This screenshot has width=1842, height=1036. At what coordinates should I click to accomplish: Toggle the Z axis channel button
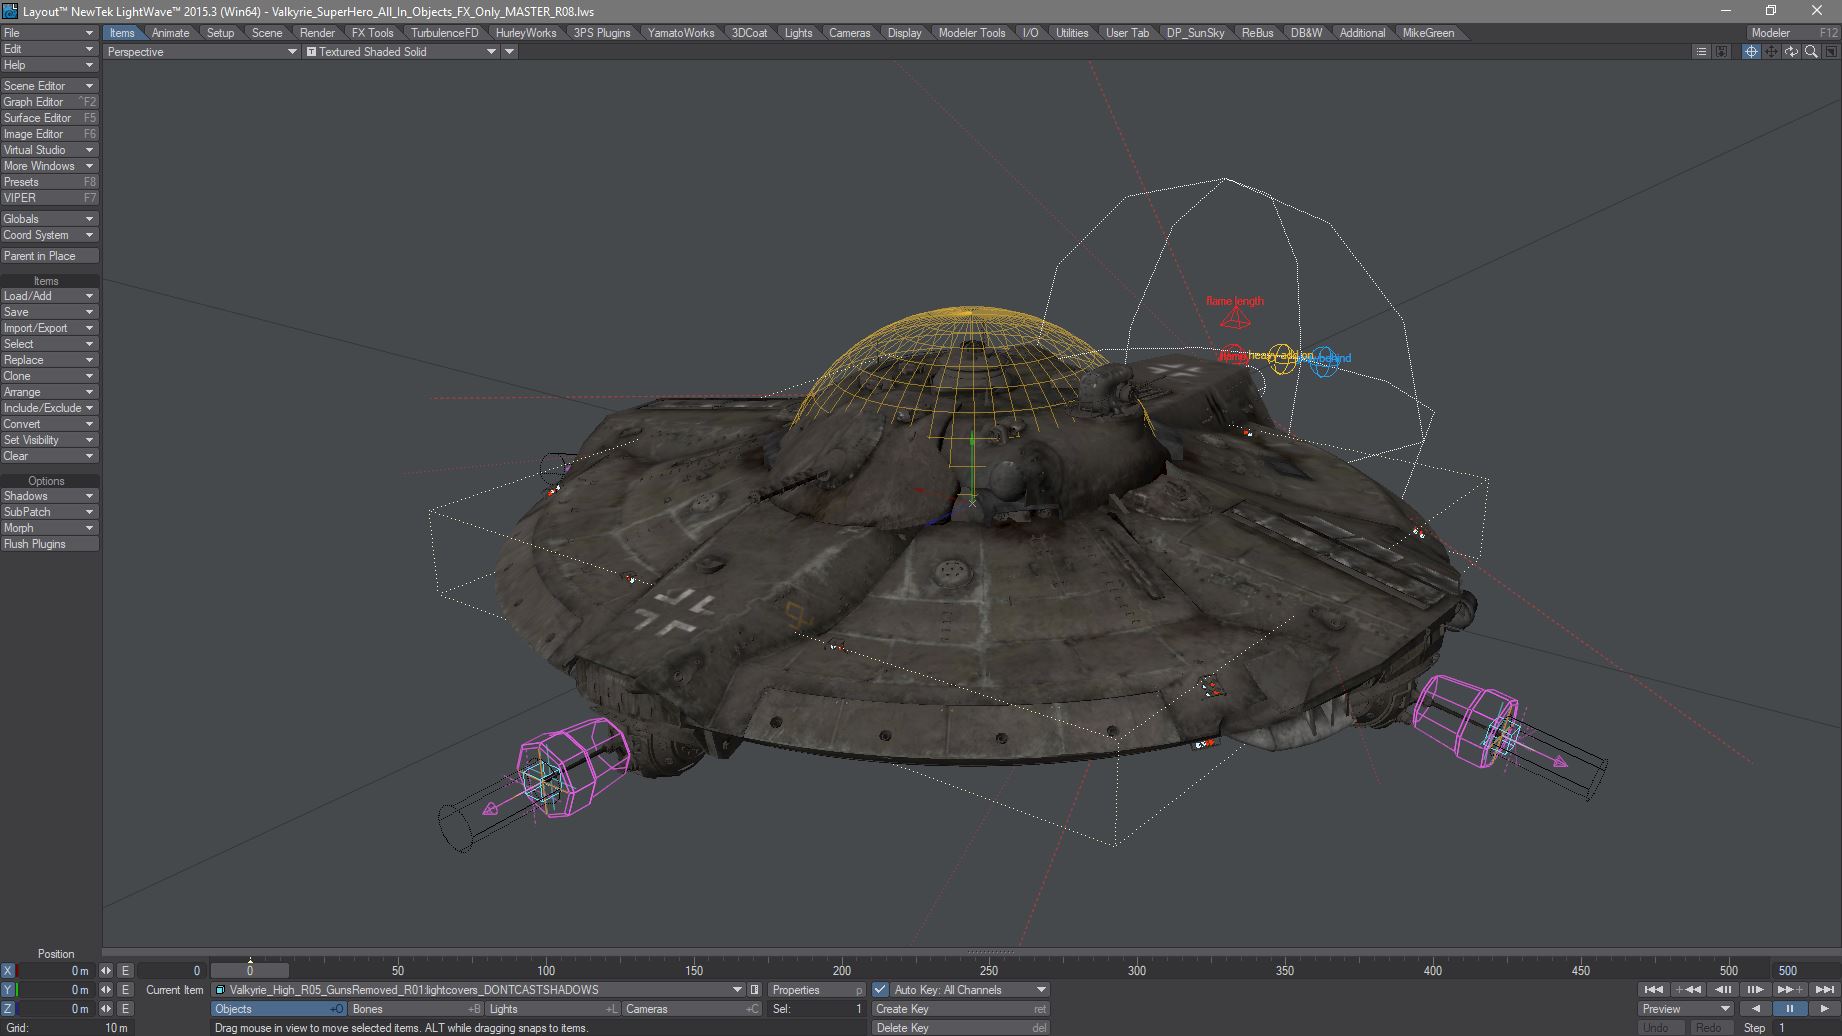8,1009
